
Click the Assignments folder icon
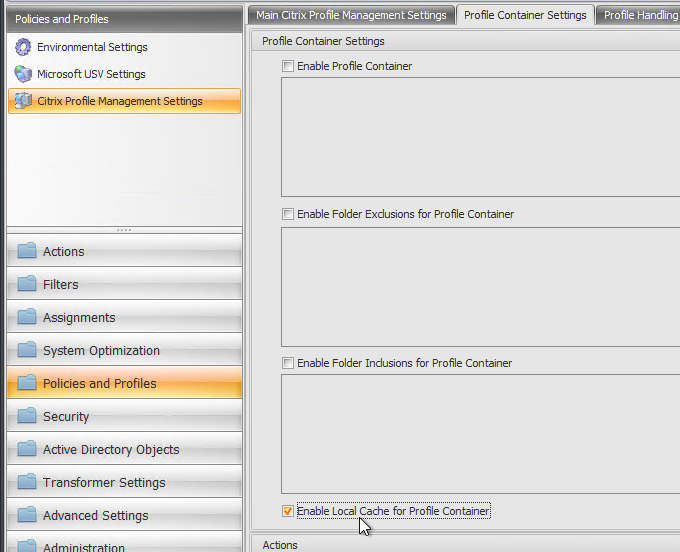click(27, 317)
